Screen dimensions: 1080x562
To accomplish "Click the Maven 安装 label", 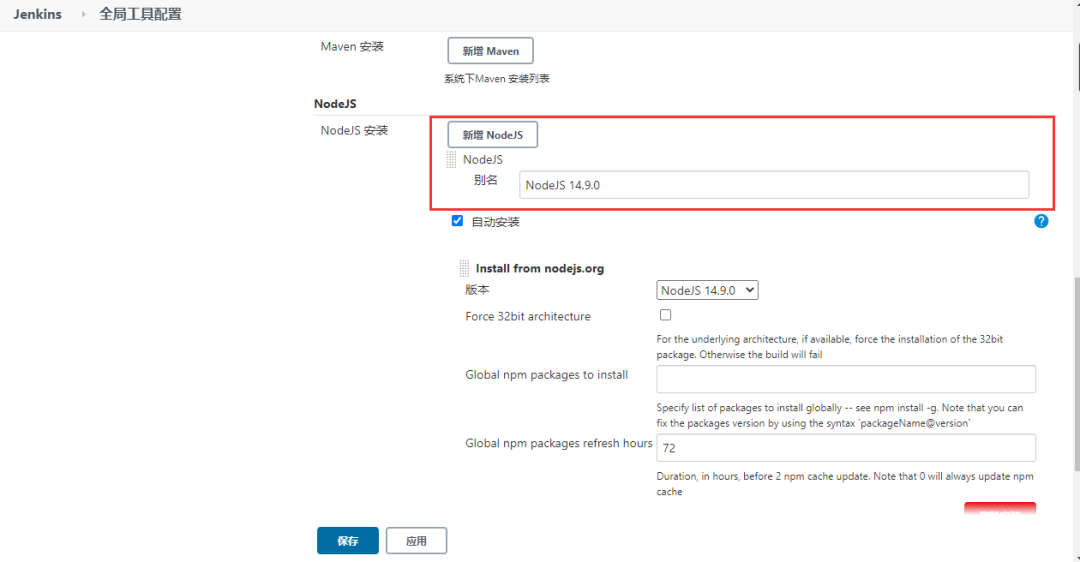I will pyautogui.click(x=352, y=46).
